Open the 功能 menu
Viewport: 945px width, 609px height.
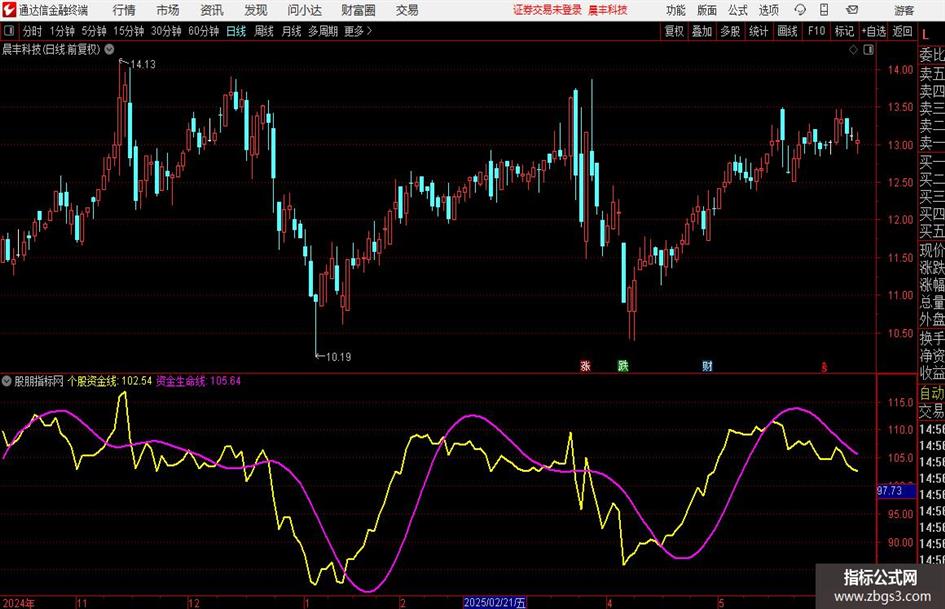676,10
